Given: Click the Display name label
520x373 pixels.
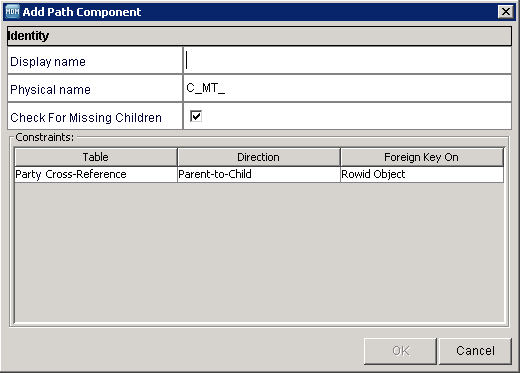Looking at the screenshot, I should point(48,62).
